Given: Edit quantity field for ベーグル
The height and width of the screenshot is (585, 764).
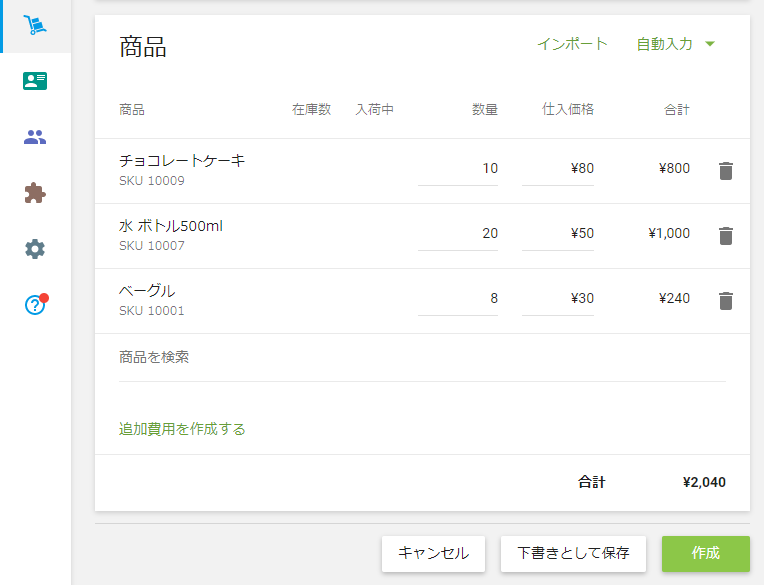Looking at the screenshot, I should pyautogui.click(x=458, y=299).
